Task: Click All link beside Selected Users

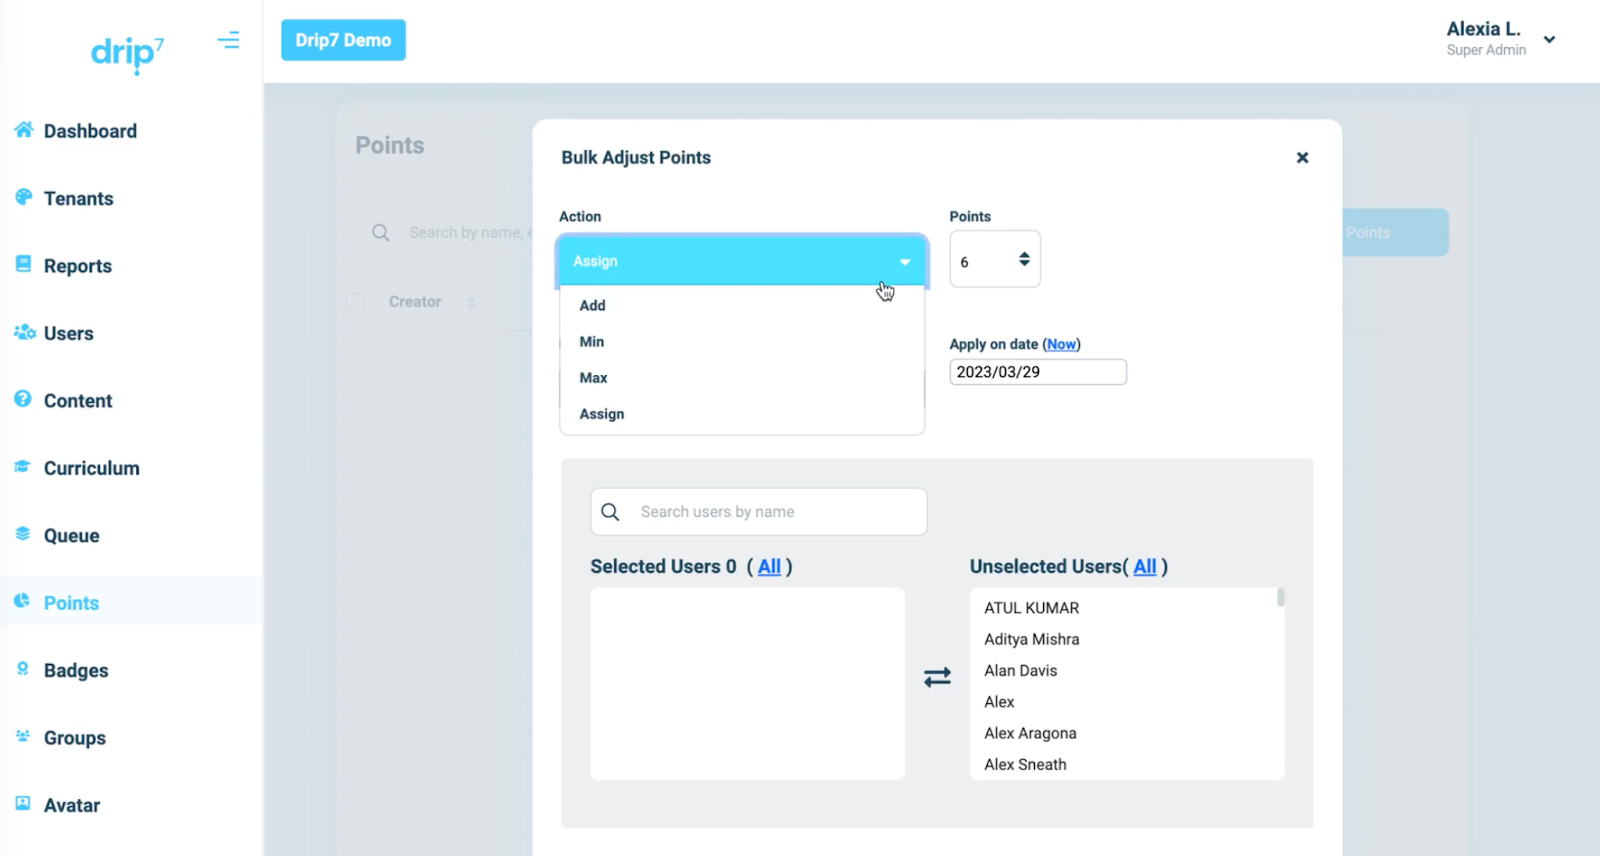Action: click(769, 567)
